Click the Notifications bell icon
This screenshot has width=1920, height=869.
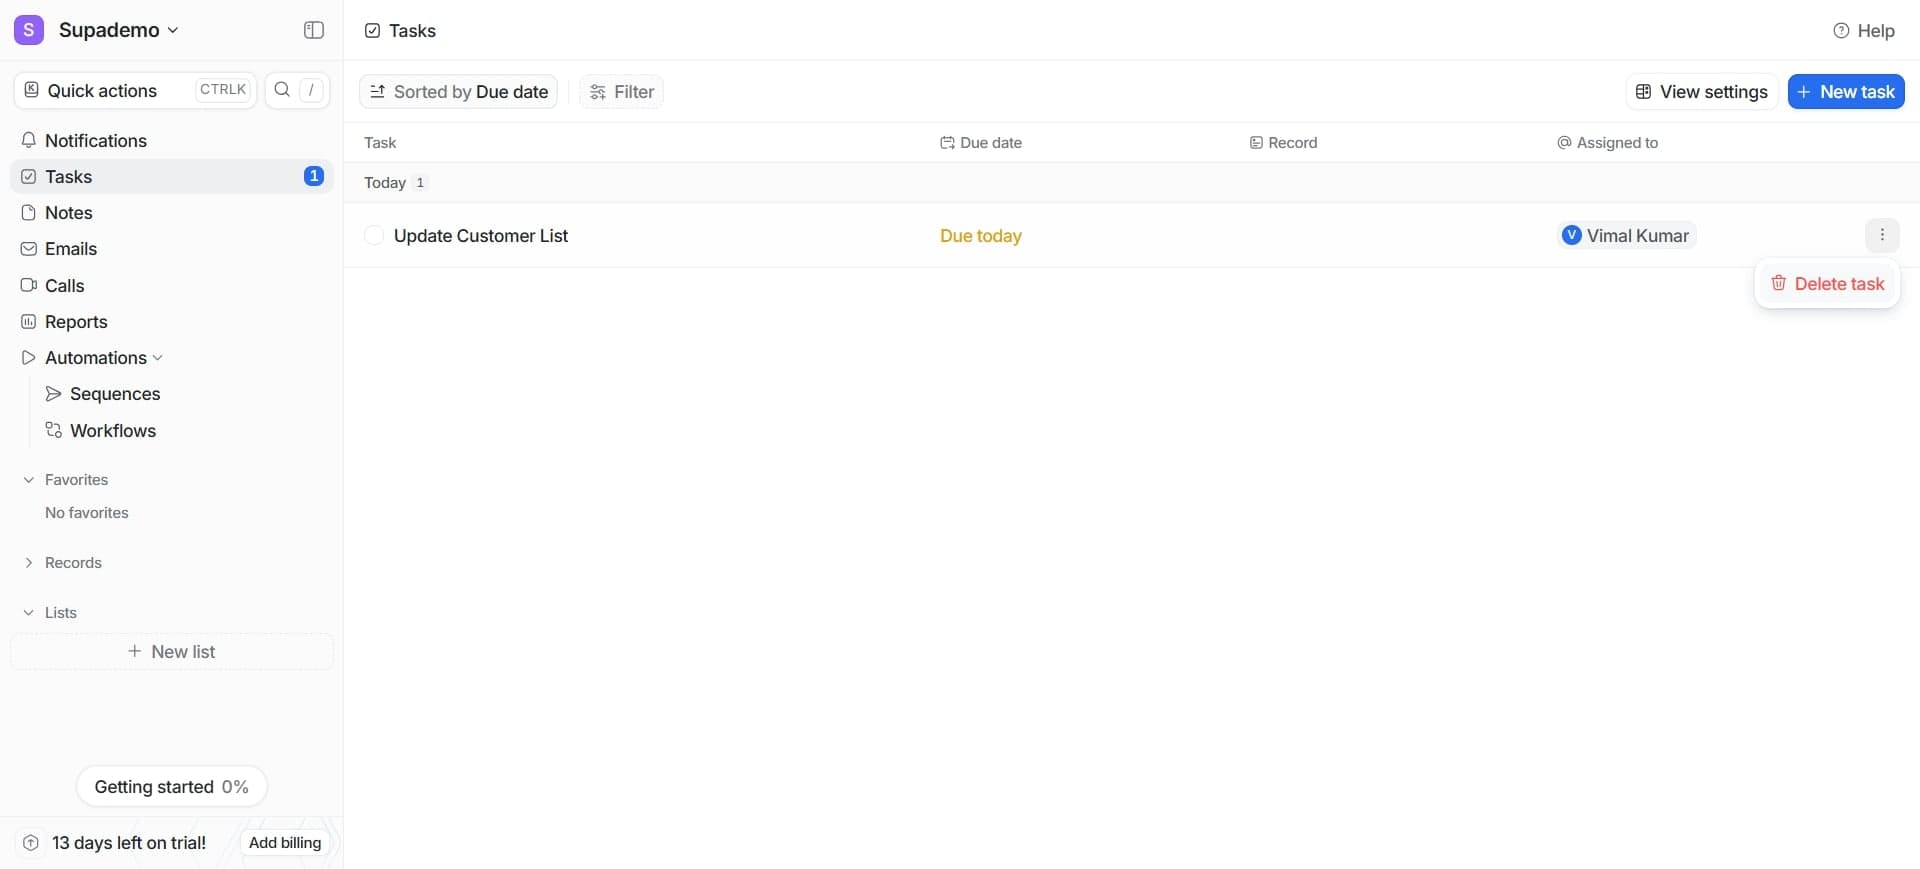[x=29, y=141]
